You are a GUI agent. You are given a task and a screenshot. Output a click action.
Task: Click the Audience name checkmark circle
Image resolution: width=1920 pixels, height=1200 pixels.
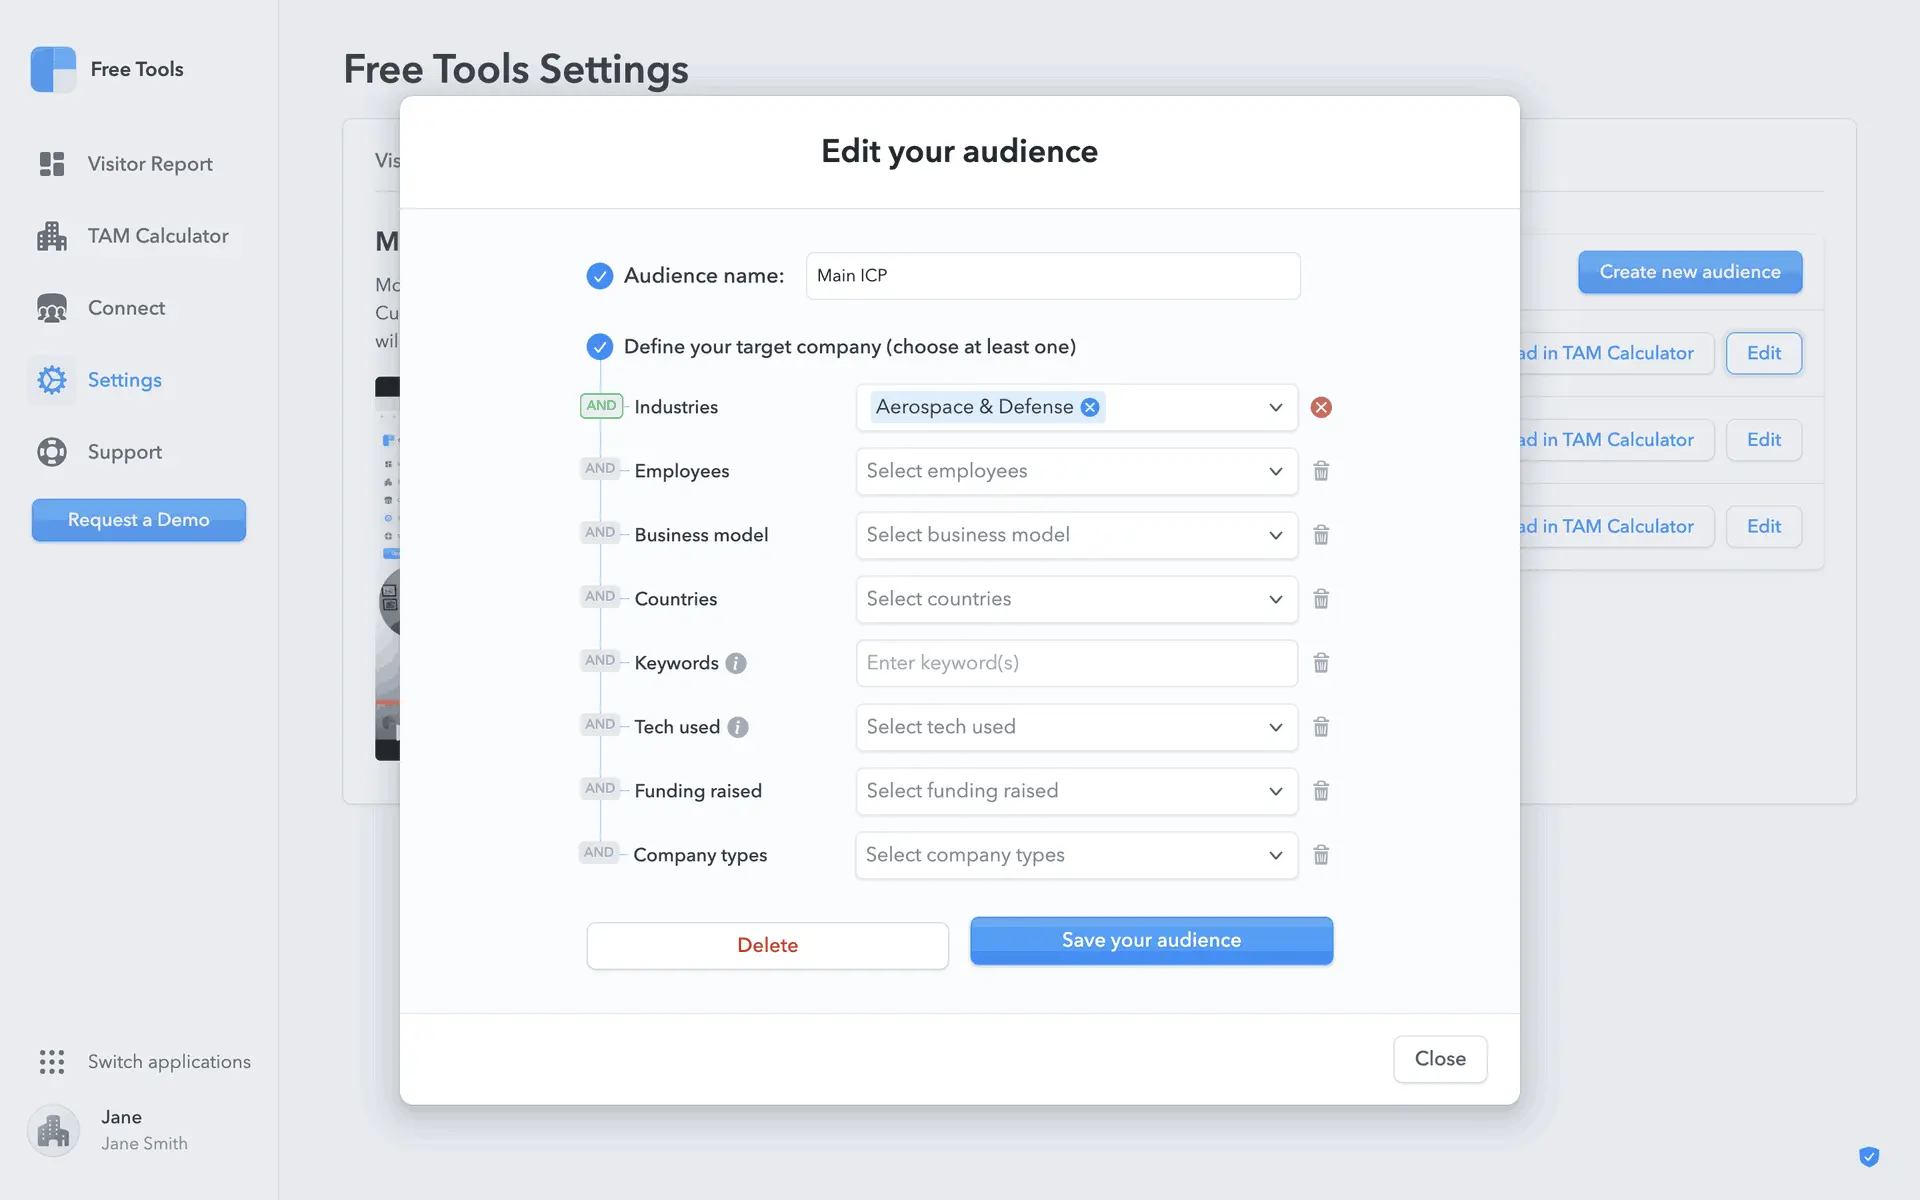coord(599,276)
